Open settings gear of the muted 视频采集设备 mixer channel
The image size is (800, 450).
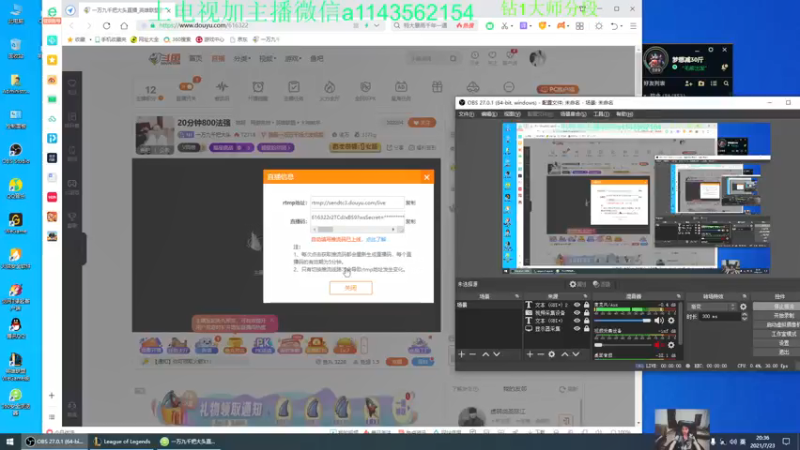[x=671, y=345]
